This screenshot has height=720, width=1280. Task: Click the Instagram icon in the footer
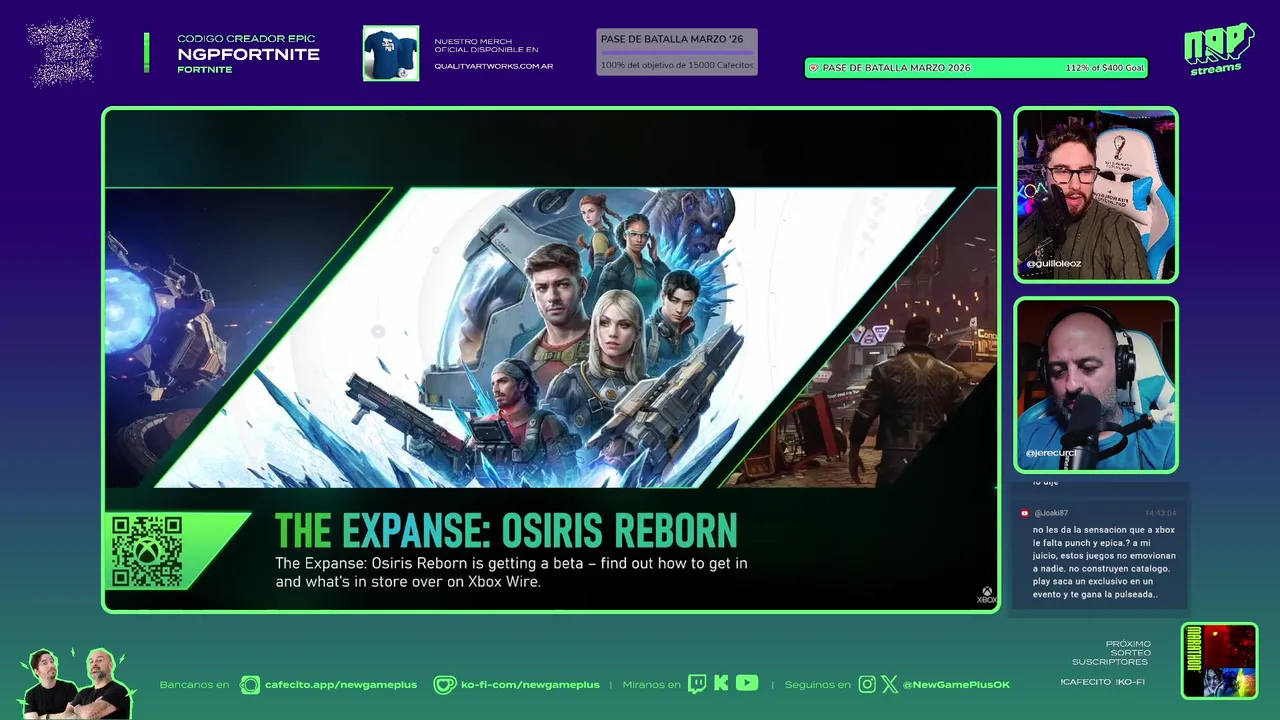pos(867,684)
